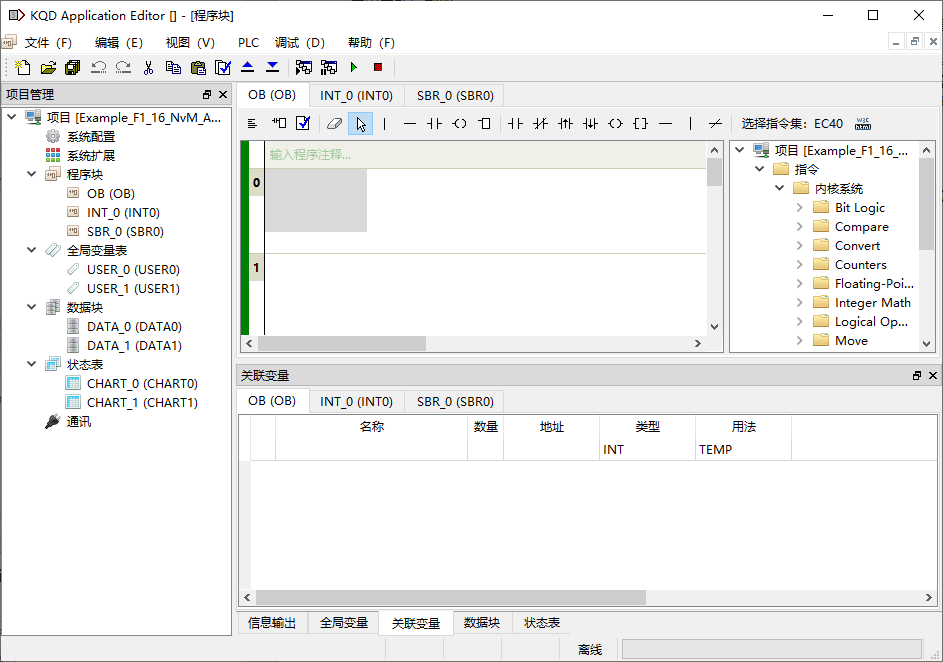Float the 关联变量 panel
943x662 pixels.
click(x=917, y=375)
